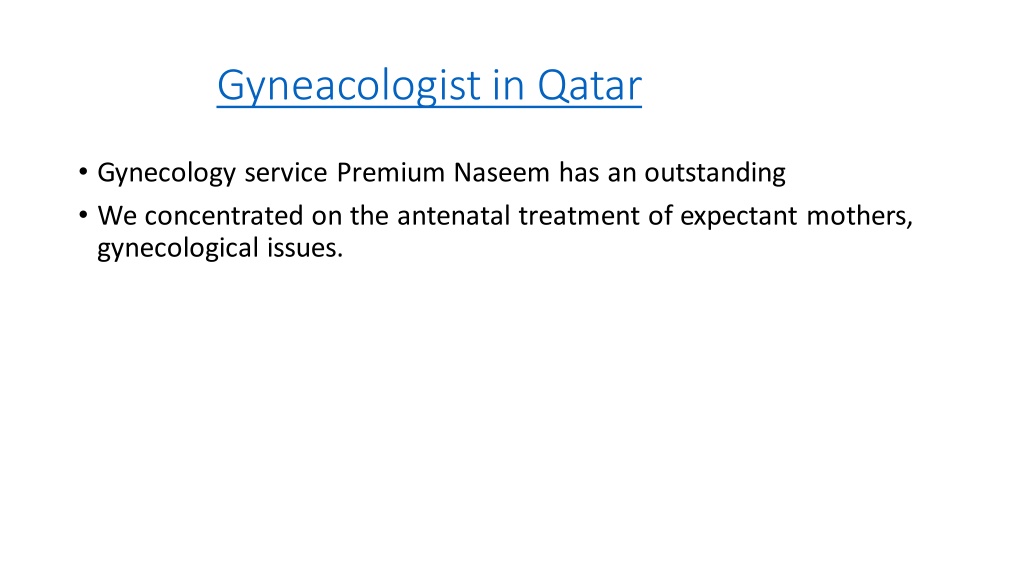Click the word issues on the last line

303,248
